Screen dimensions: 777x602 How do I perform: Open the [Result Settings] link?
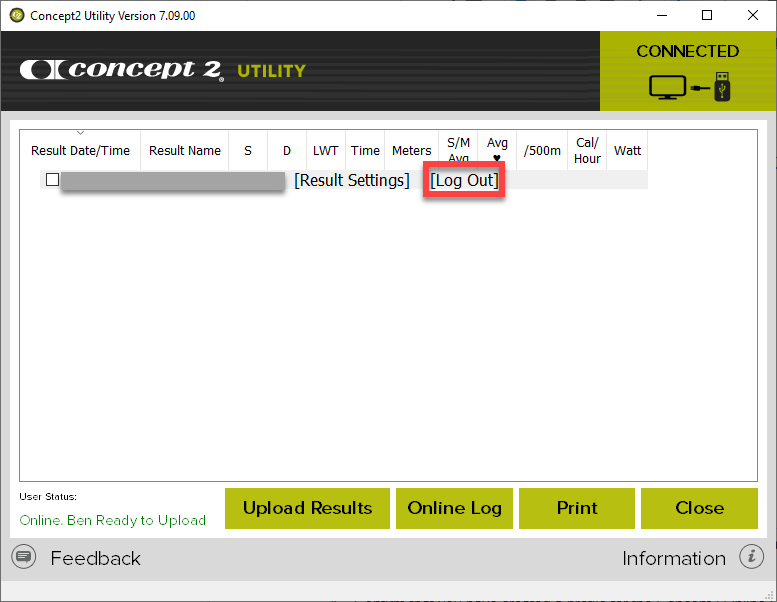[x=352, y=180]
